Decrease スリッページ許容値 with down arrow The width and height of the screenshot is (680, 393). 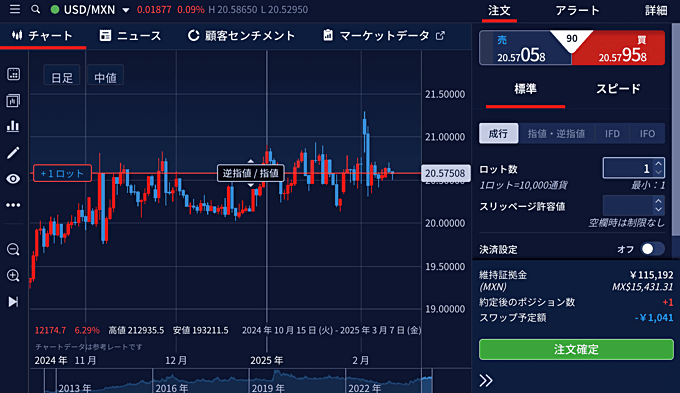(x=658, y=210)
